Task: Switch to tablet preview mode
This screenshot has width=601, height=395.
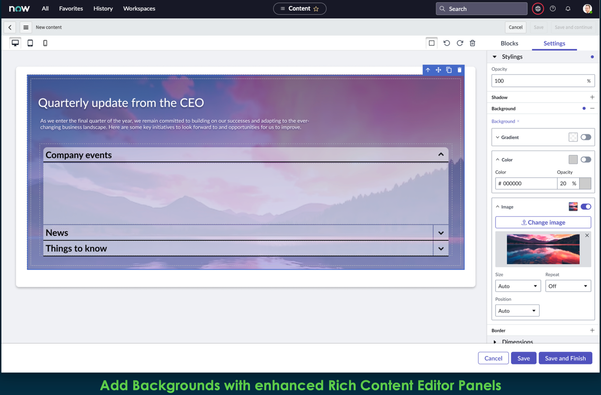Action: (30, 43)
